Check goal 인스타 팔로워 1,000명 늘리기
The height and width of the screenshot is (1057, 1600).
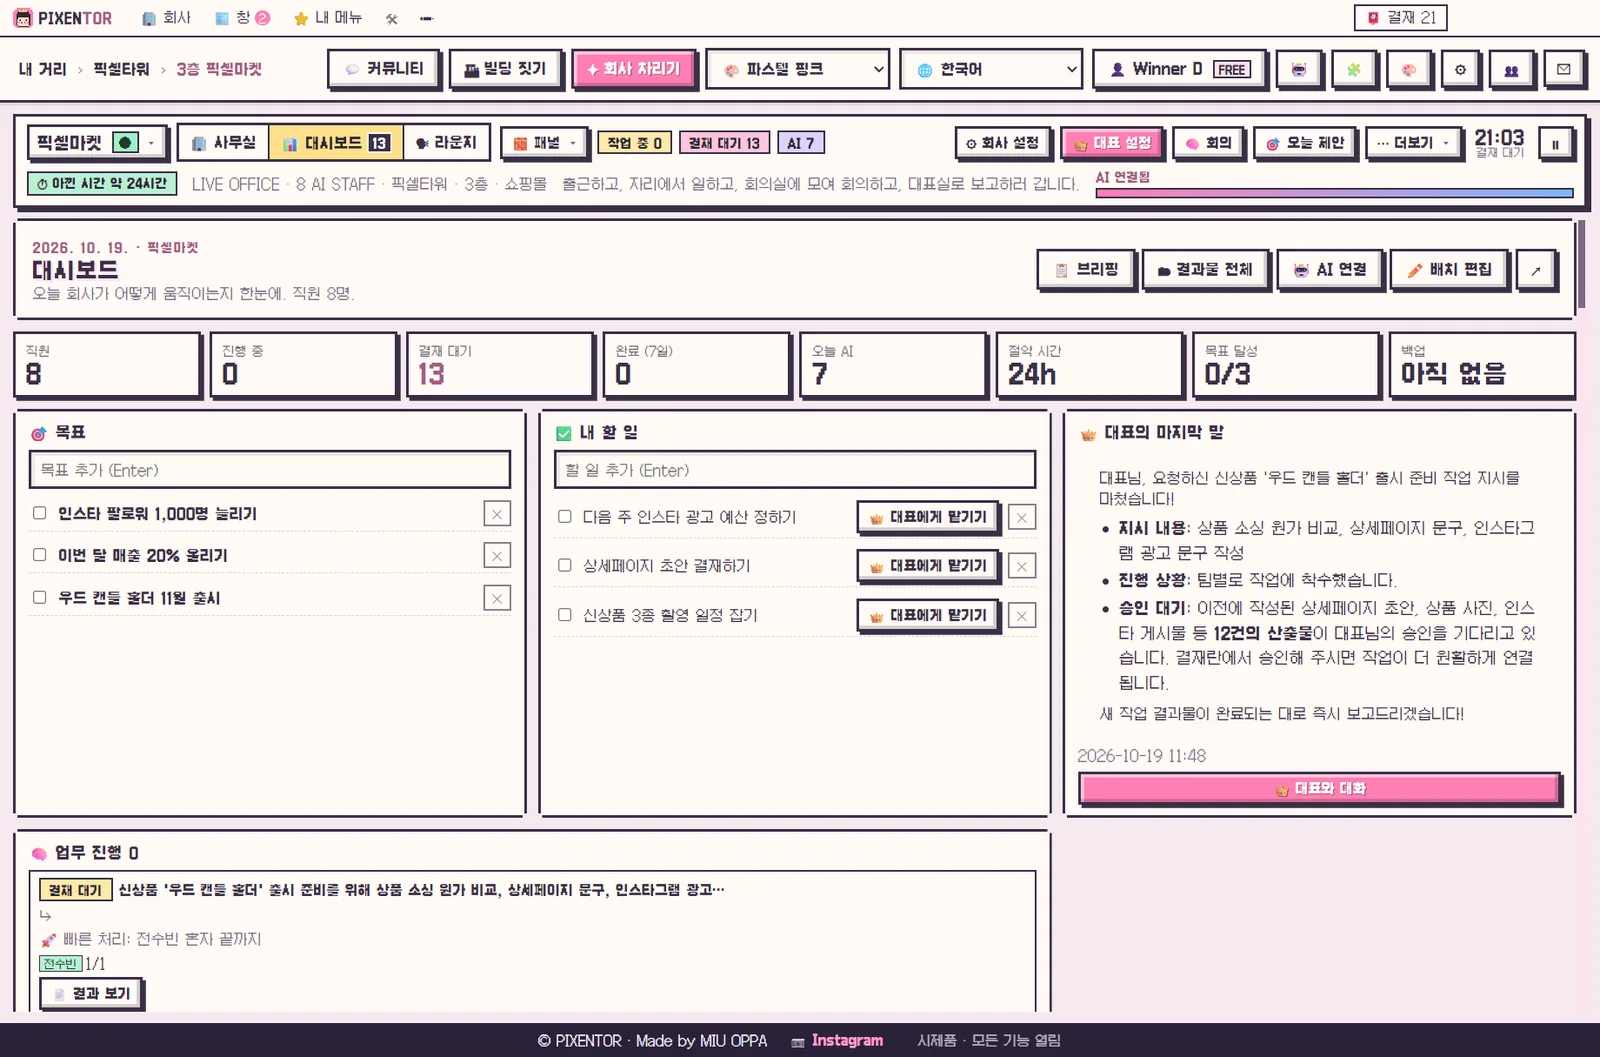click(x=40, y=513)
